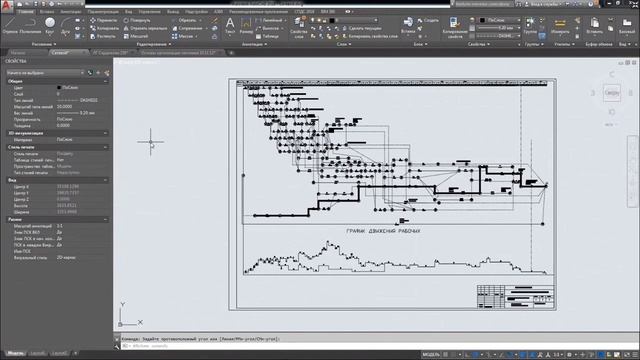
Task: Click Сделать текущим layer button
Action: (362, 28)
